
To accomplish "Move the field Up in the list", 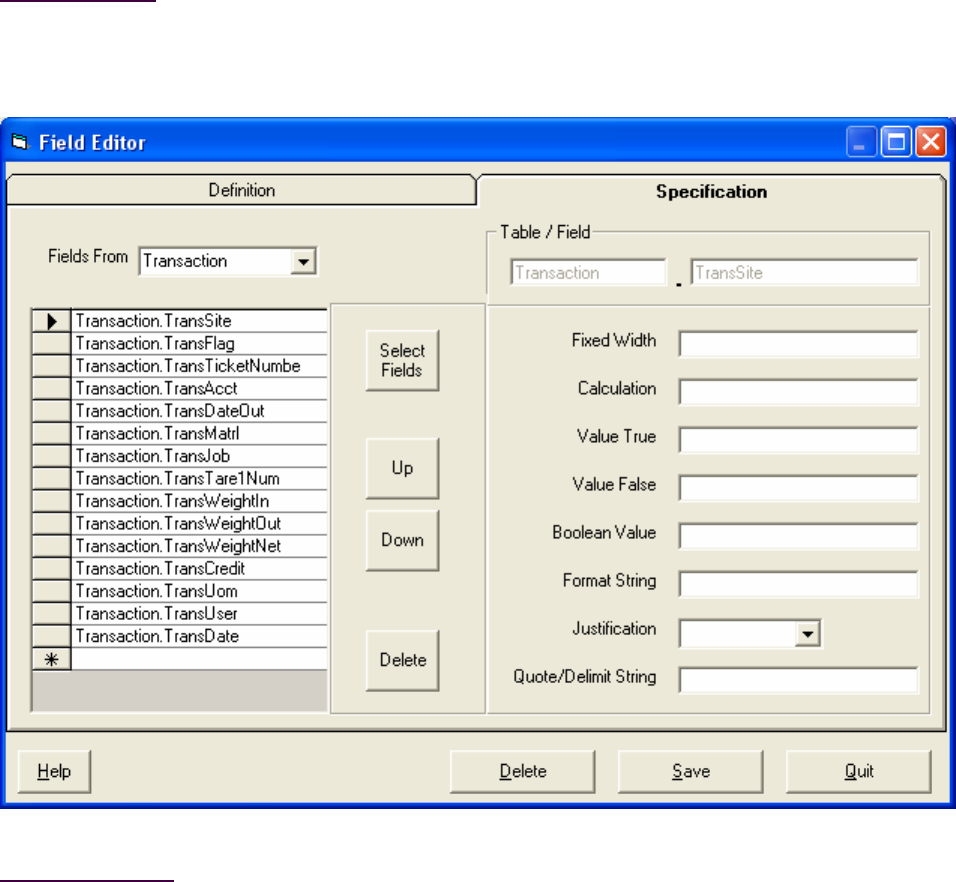I will [x=402, y=468].
